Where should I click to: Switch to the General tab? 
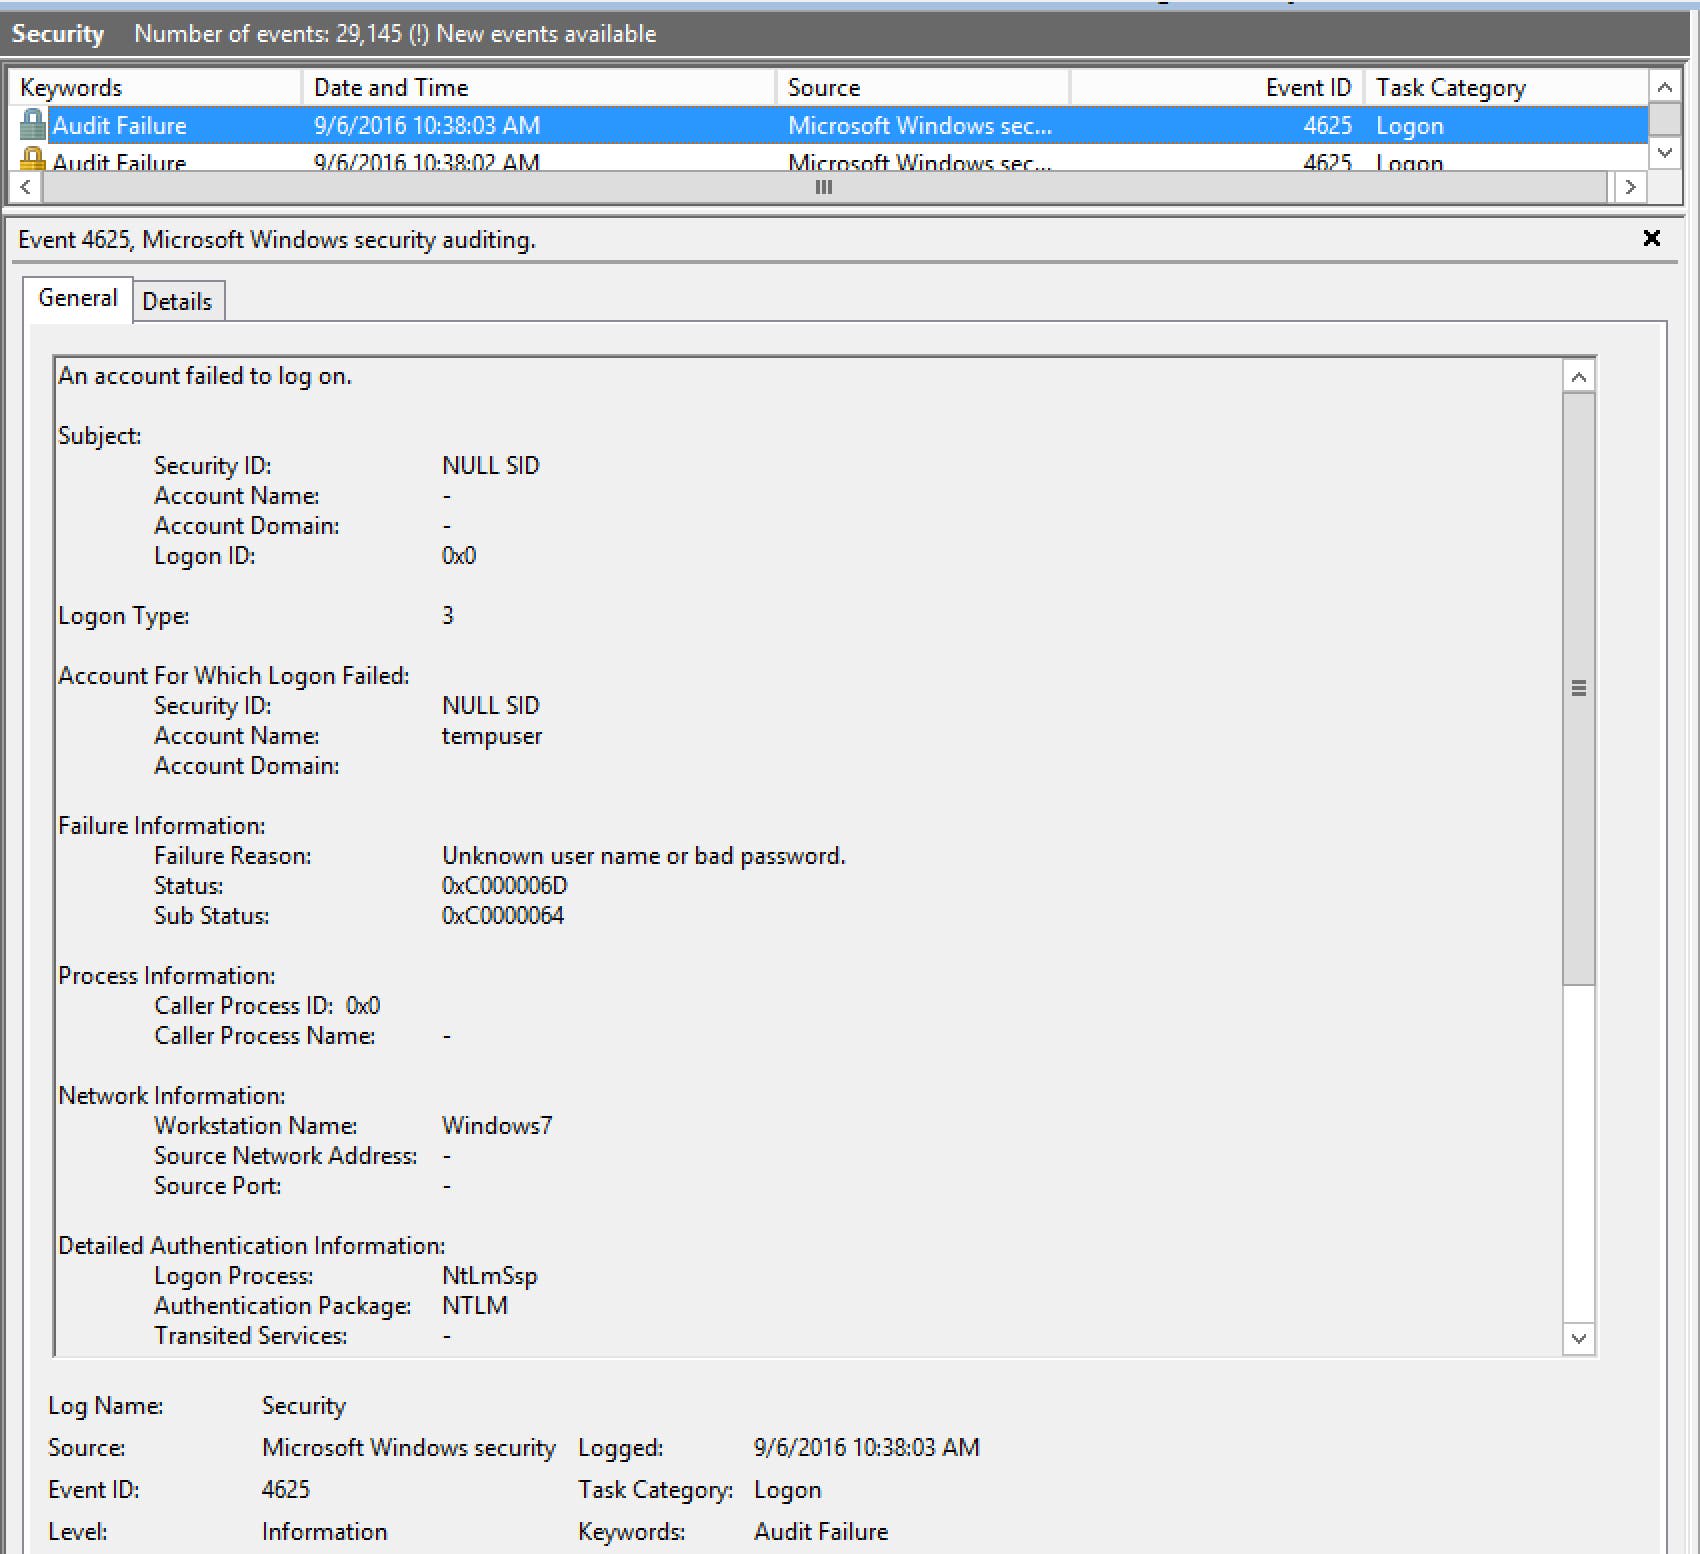77,298
